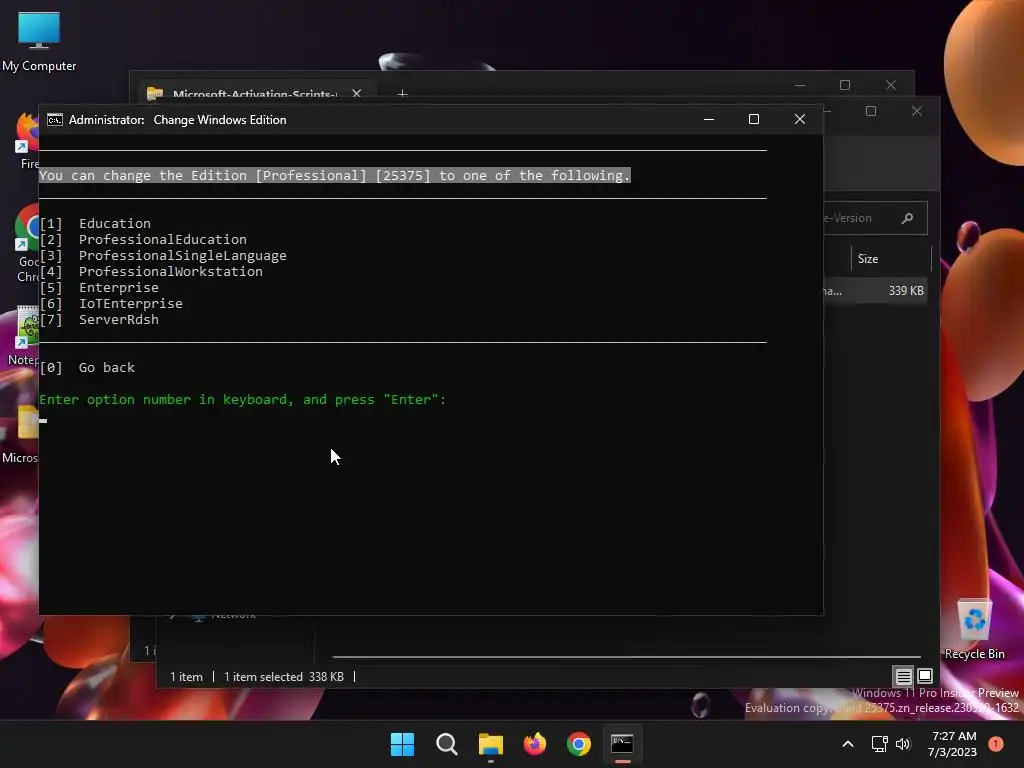This screenshot has width=1024, height=768.
Task: Open network status in the system tray
Action: tap(880, 744)
